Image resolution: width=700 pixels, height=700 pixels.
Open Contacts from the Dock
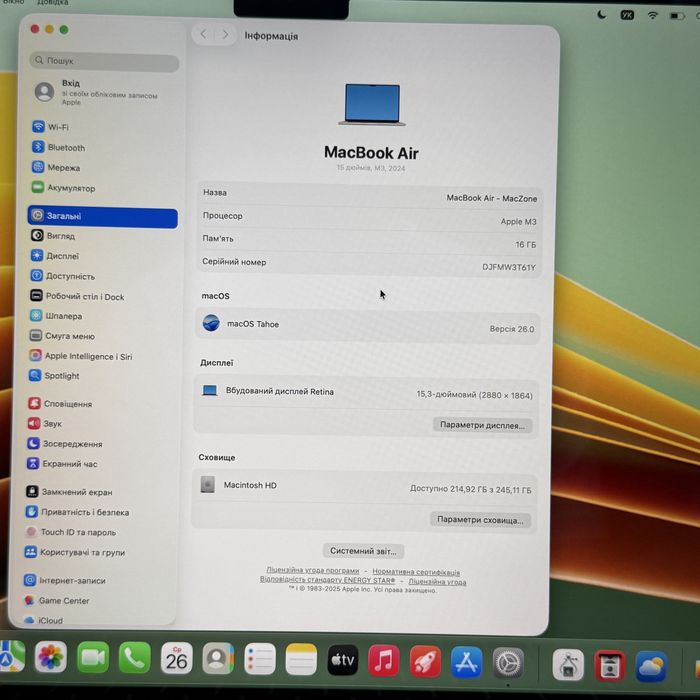[218, 658]
